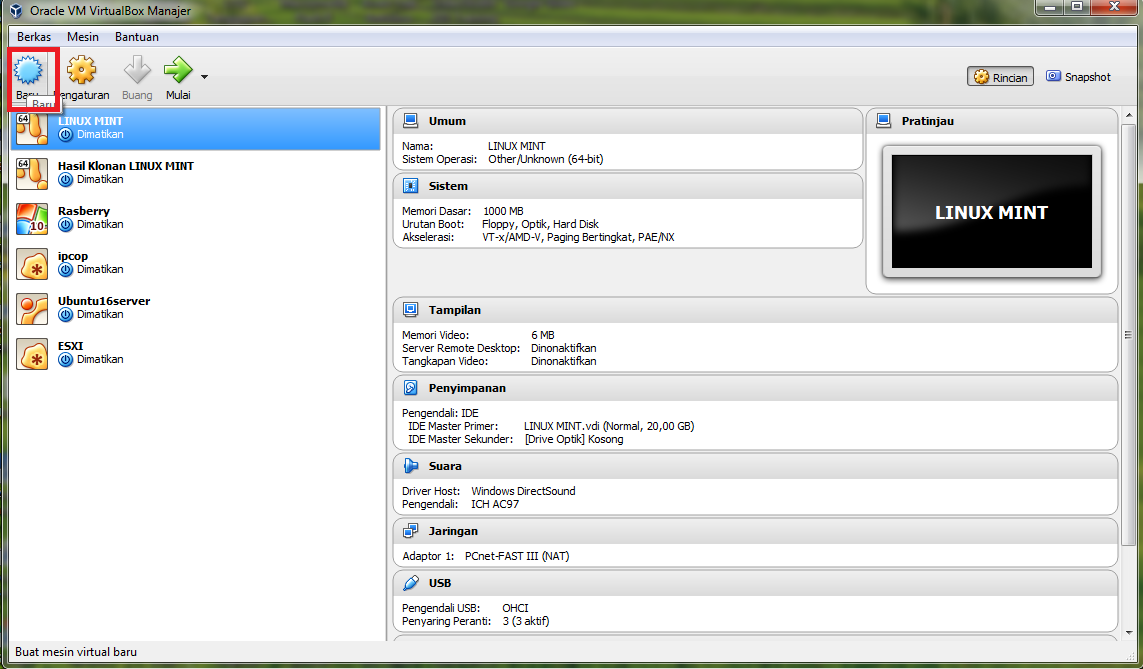This screenshot has width=1143, height=669.
Task: Switch to the Rincian details view
Action: (x=1000, y=77)
